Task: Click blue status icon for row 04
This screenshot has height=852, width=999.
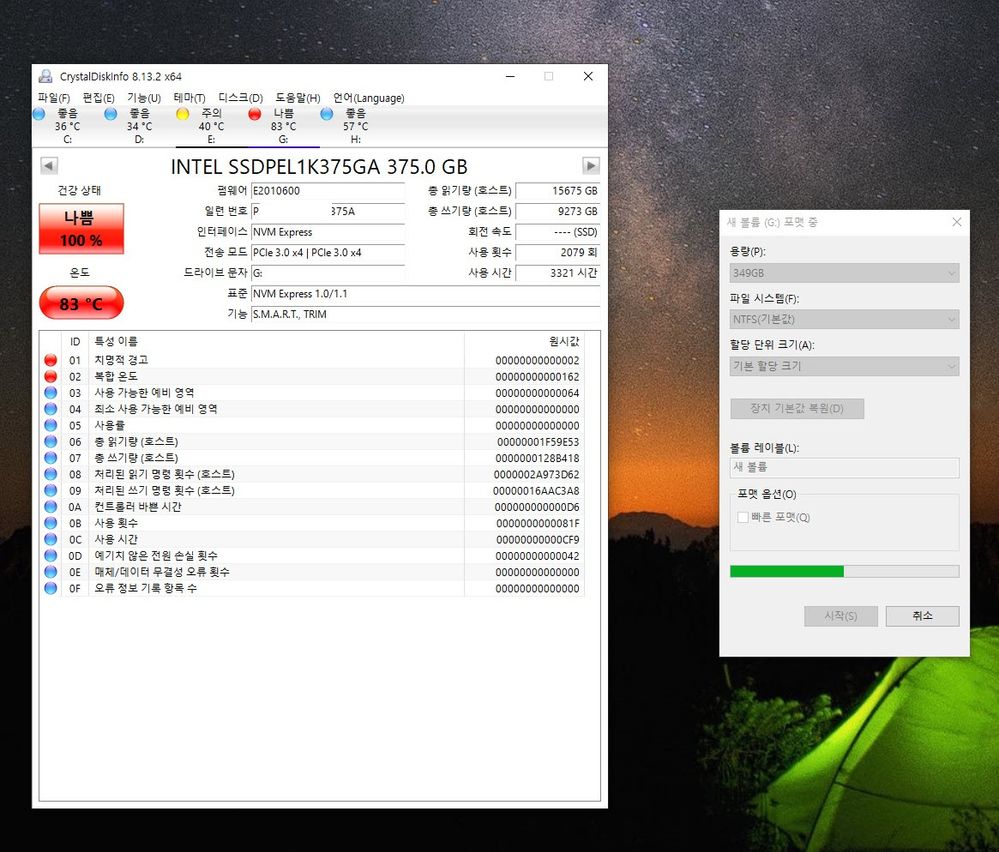Action: tap(51, 409)
